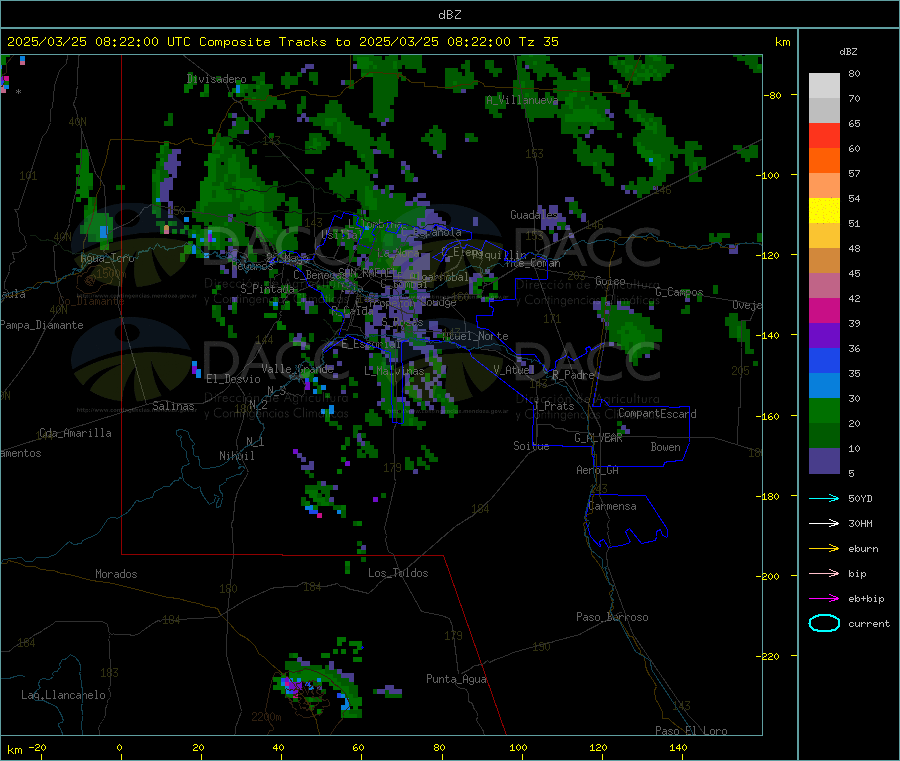Click the 'Punta_Agua' map label

click(456, 680)
